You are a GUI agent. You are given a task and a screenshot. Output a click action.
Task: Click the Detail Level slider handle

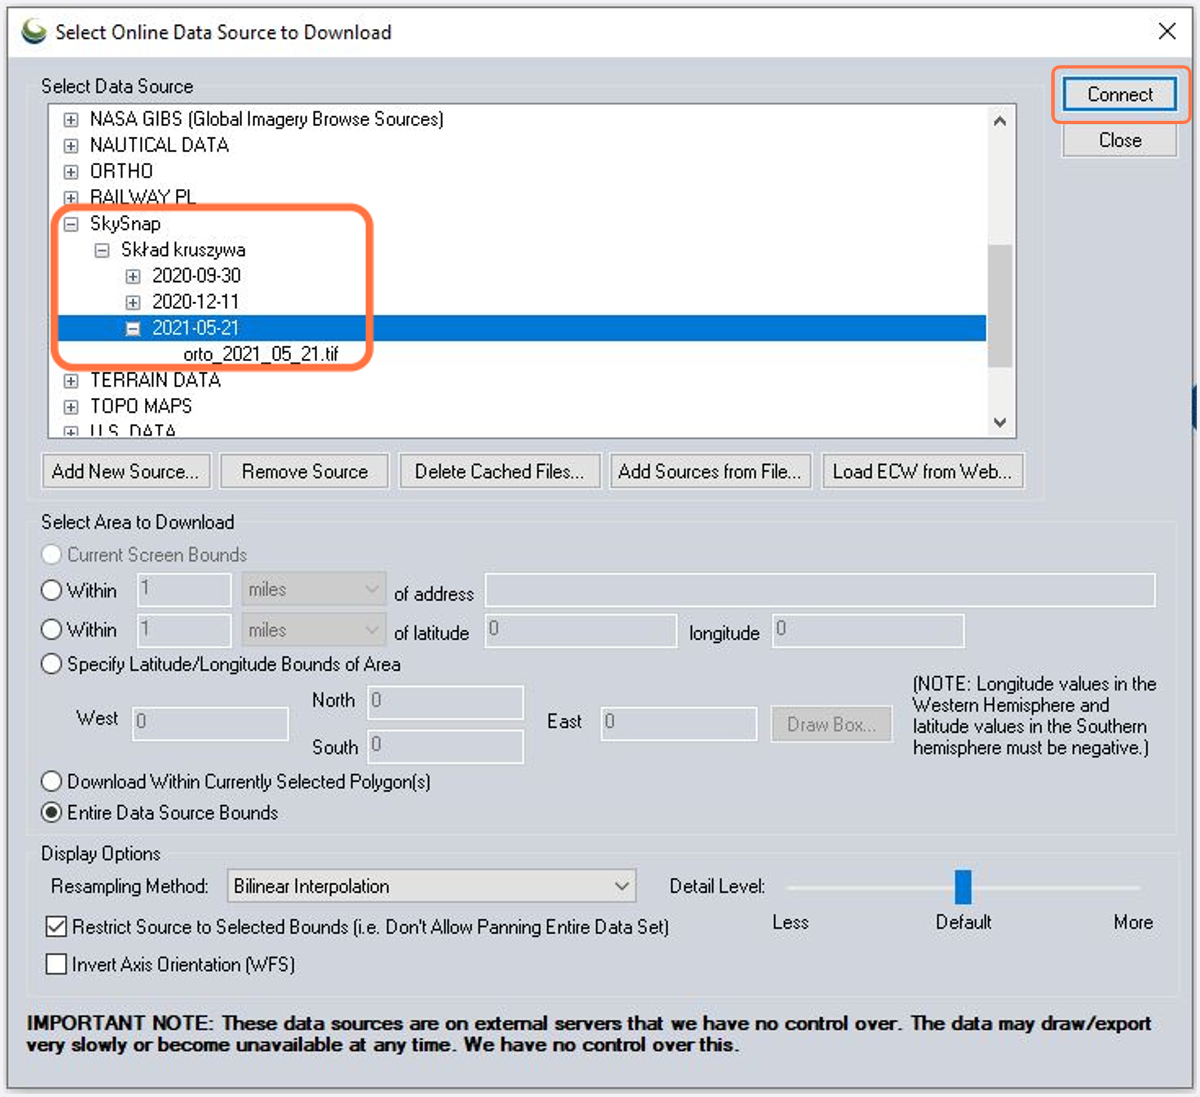963,886
